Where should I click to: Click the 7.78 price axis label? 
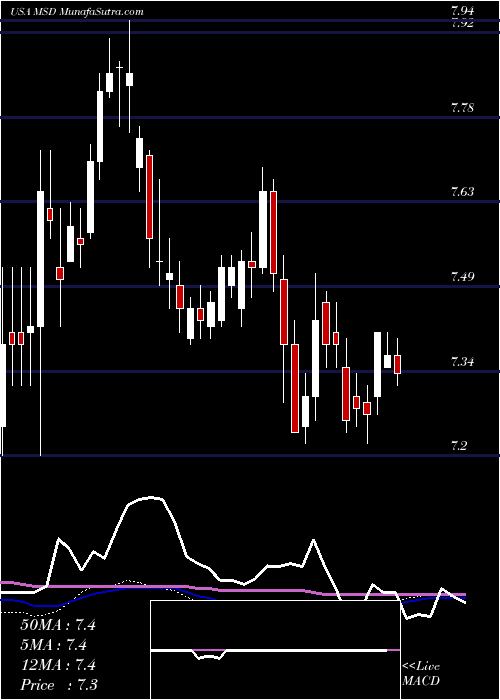pyautogui.click(x=462, y=108)
